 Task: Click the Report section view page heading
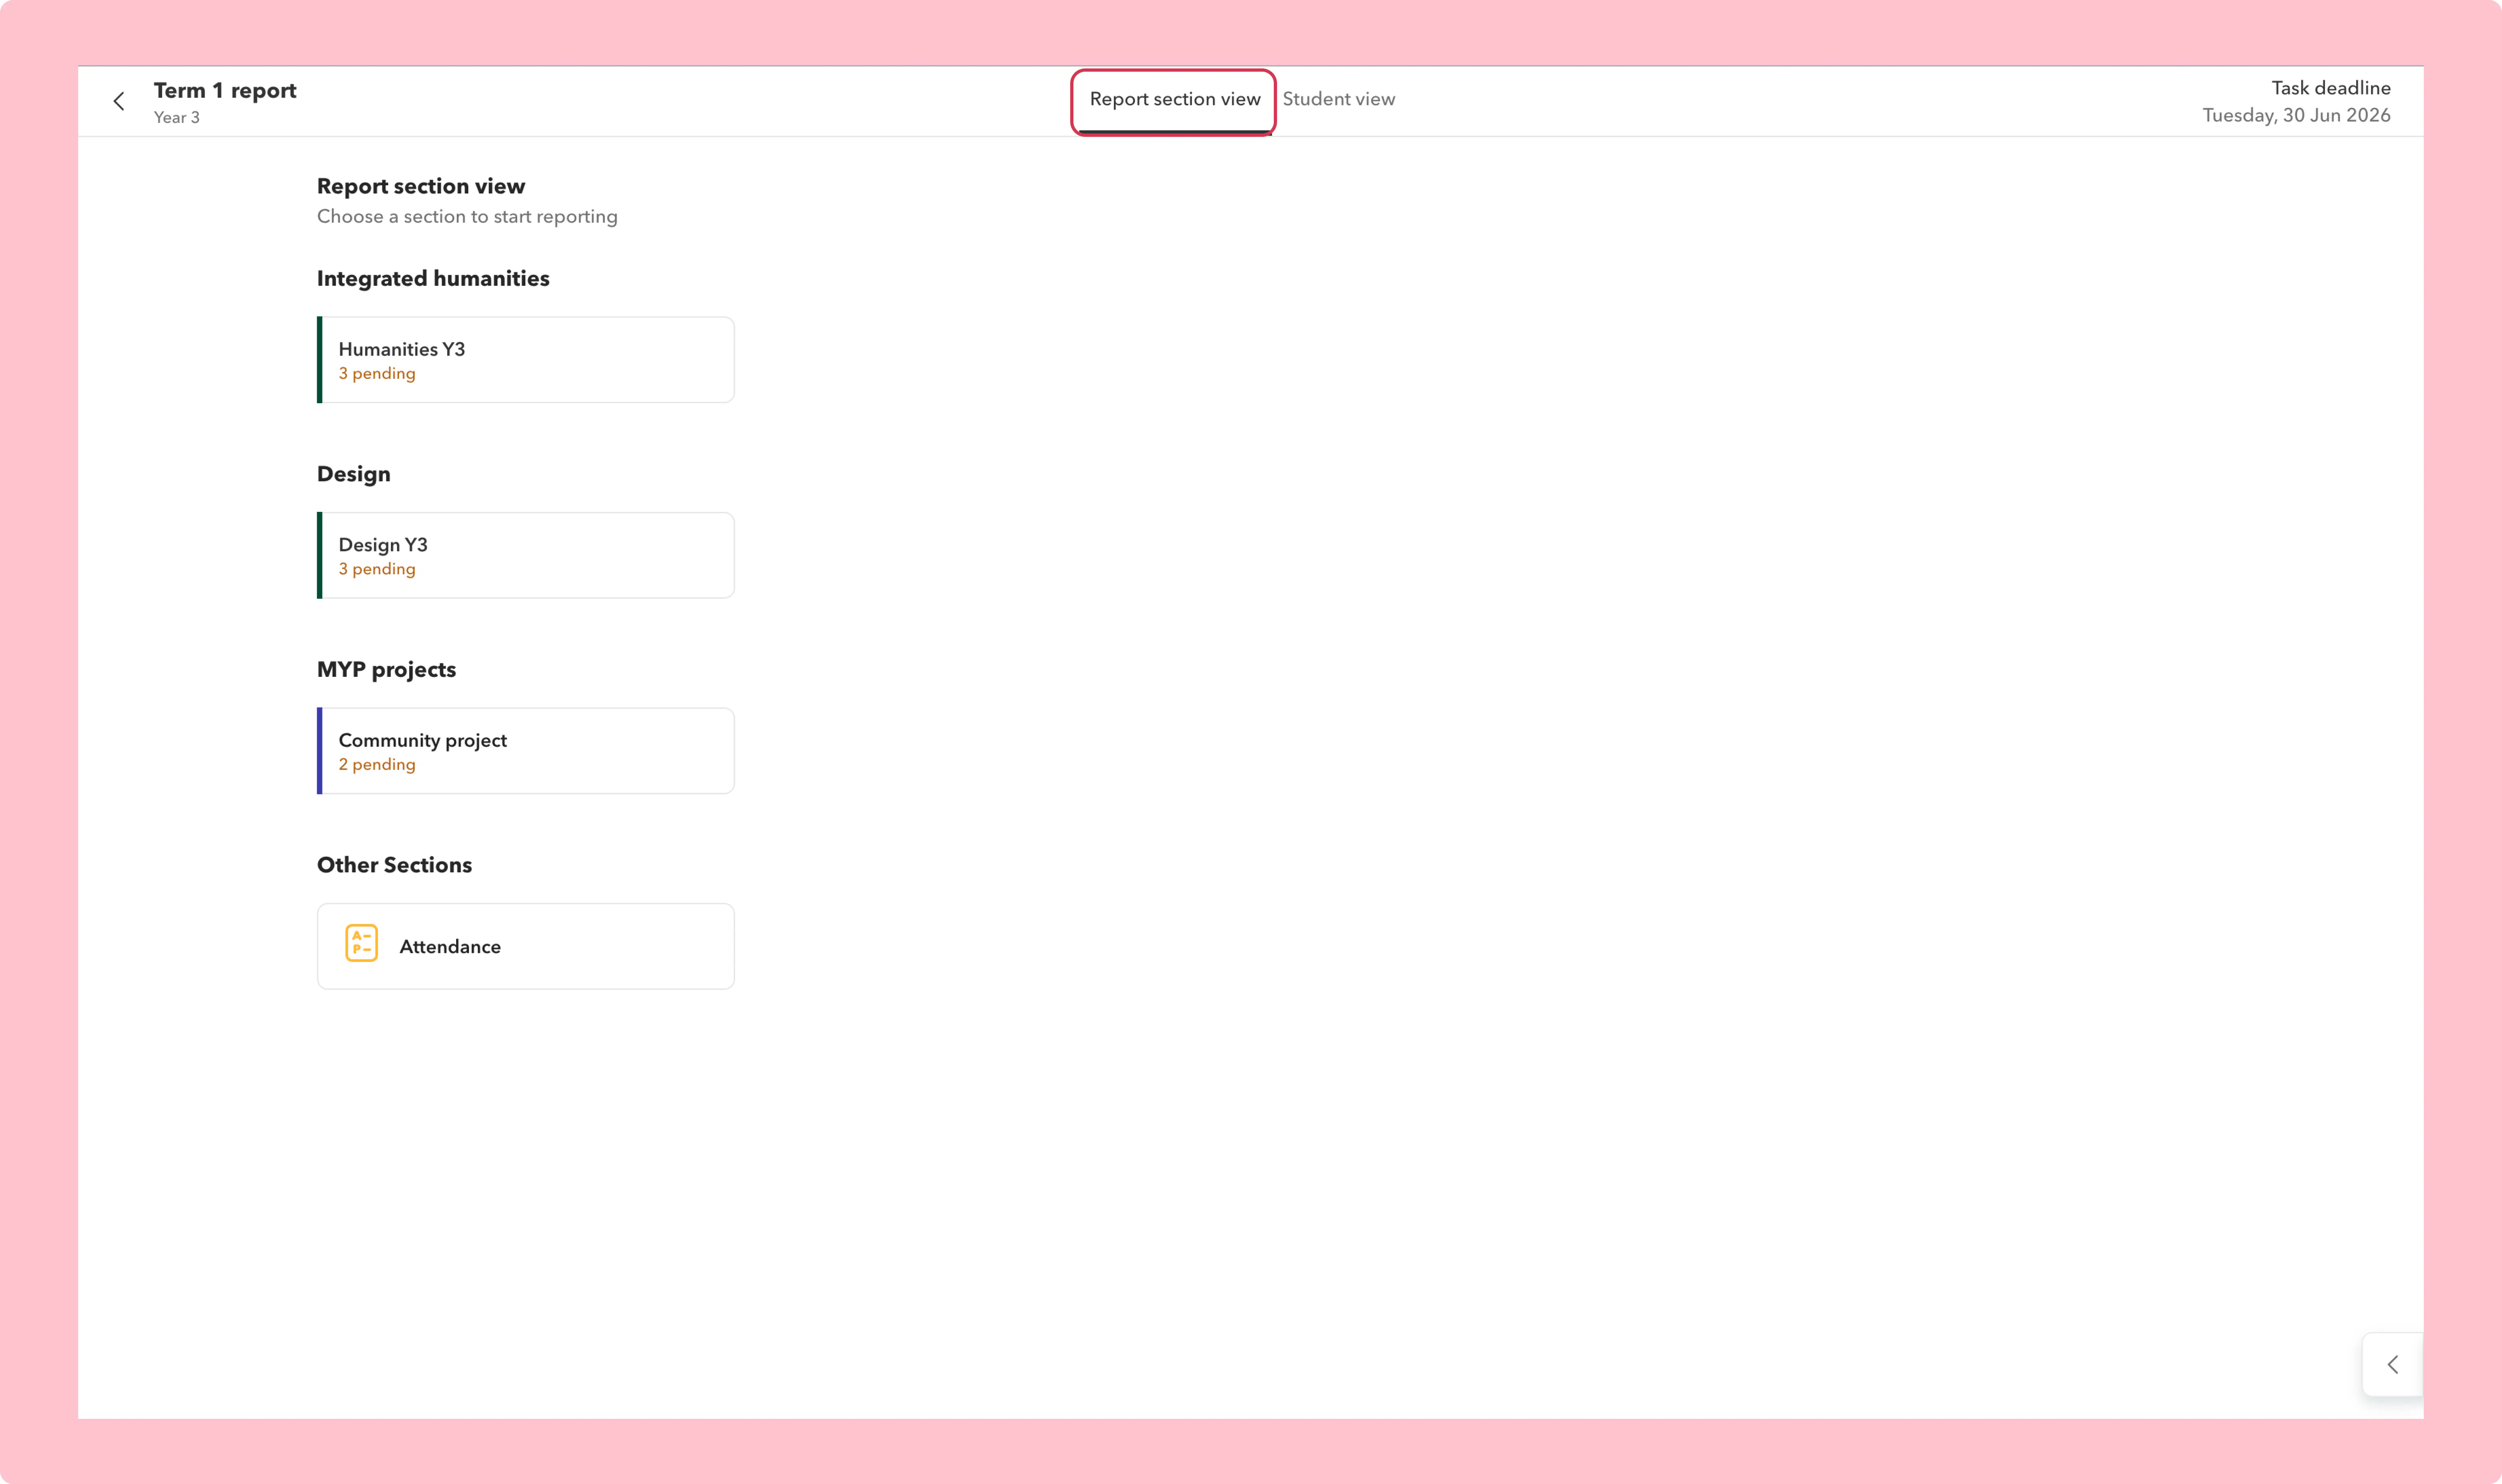[x=421, y=186]
